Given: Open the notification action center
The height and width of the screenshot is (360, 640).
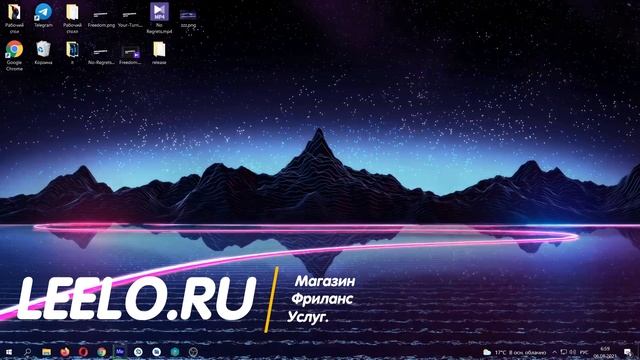Looking at the screenshot, I should coord(627,352).
